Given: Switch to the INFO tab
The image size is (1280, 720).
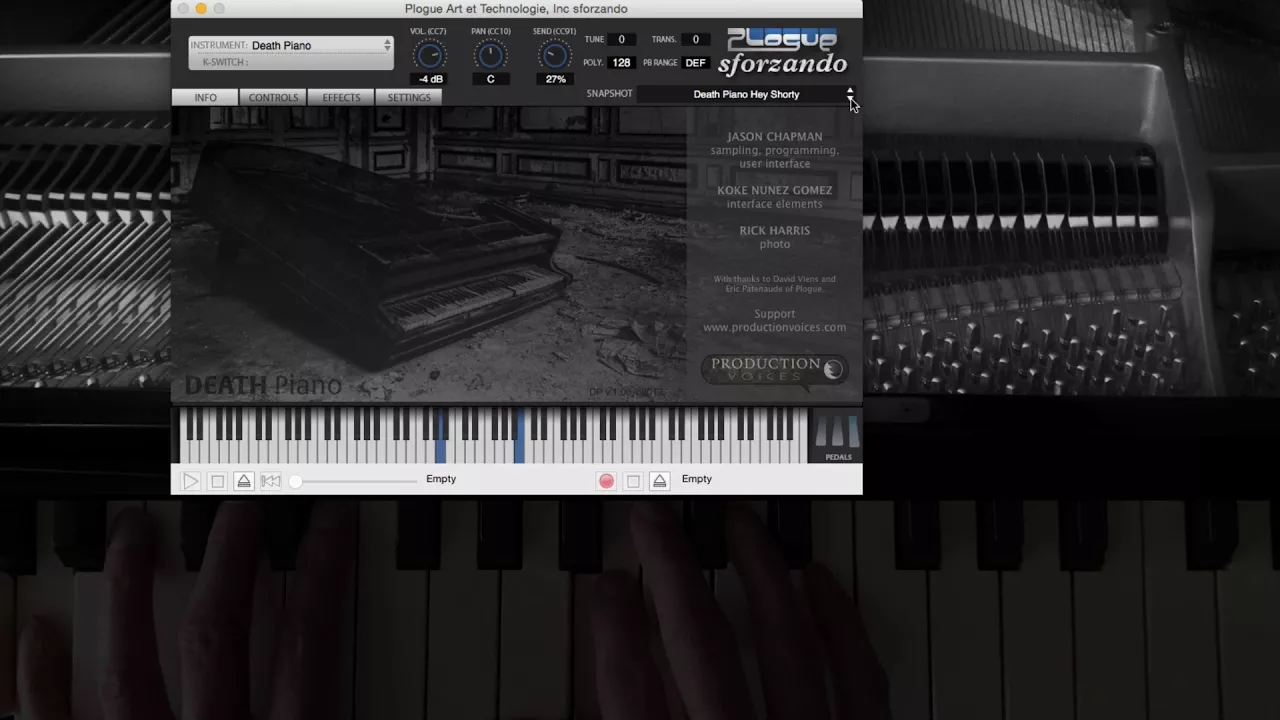Looking at the screenshot, I should point(205,97).
